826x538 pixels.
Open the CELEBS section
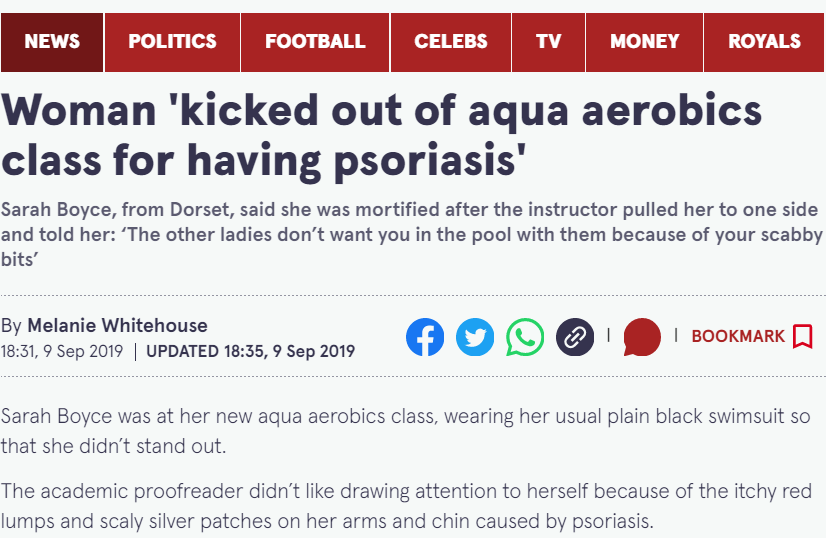451,42
